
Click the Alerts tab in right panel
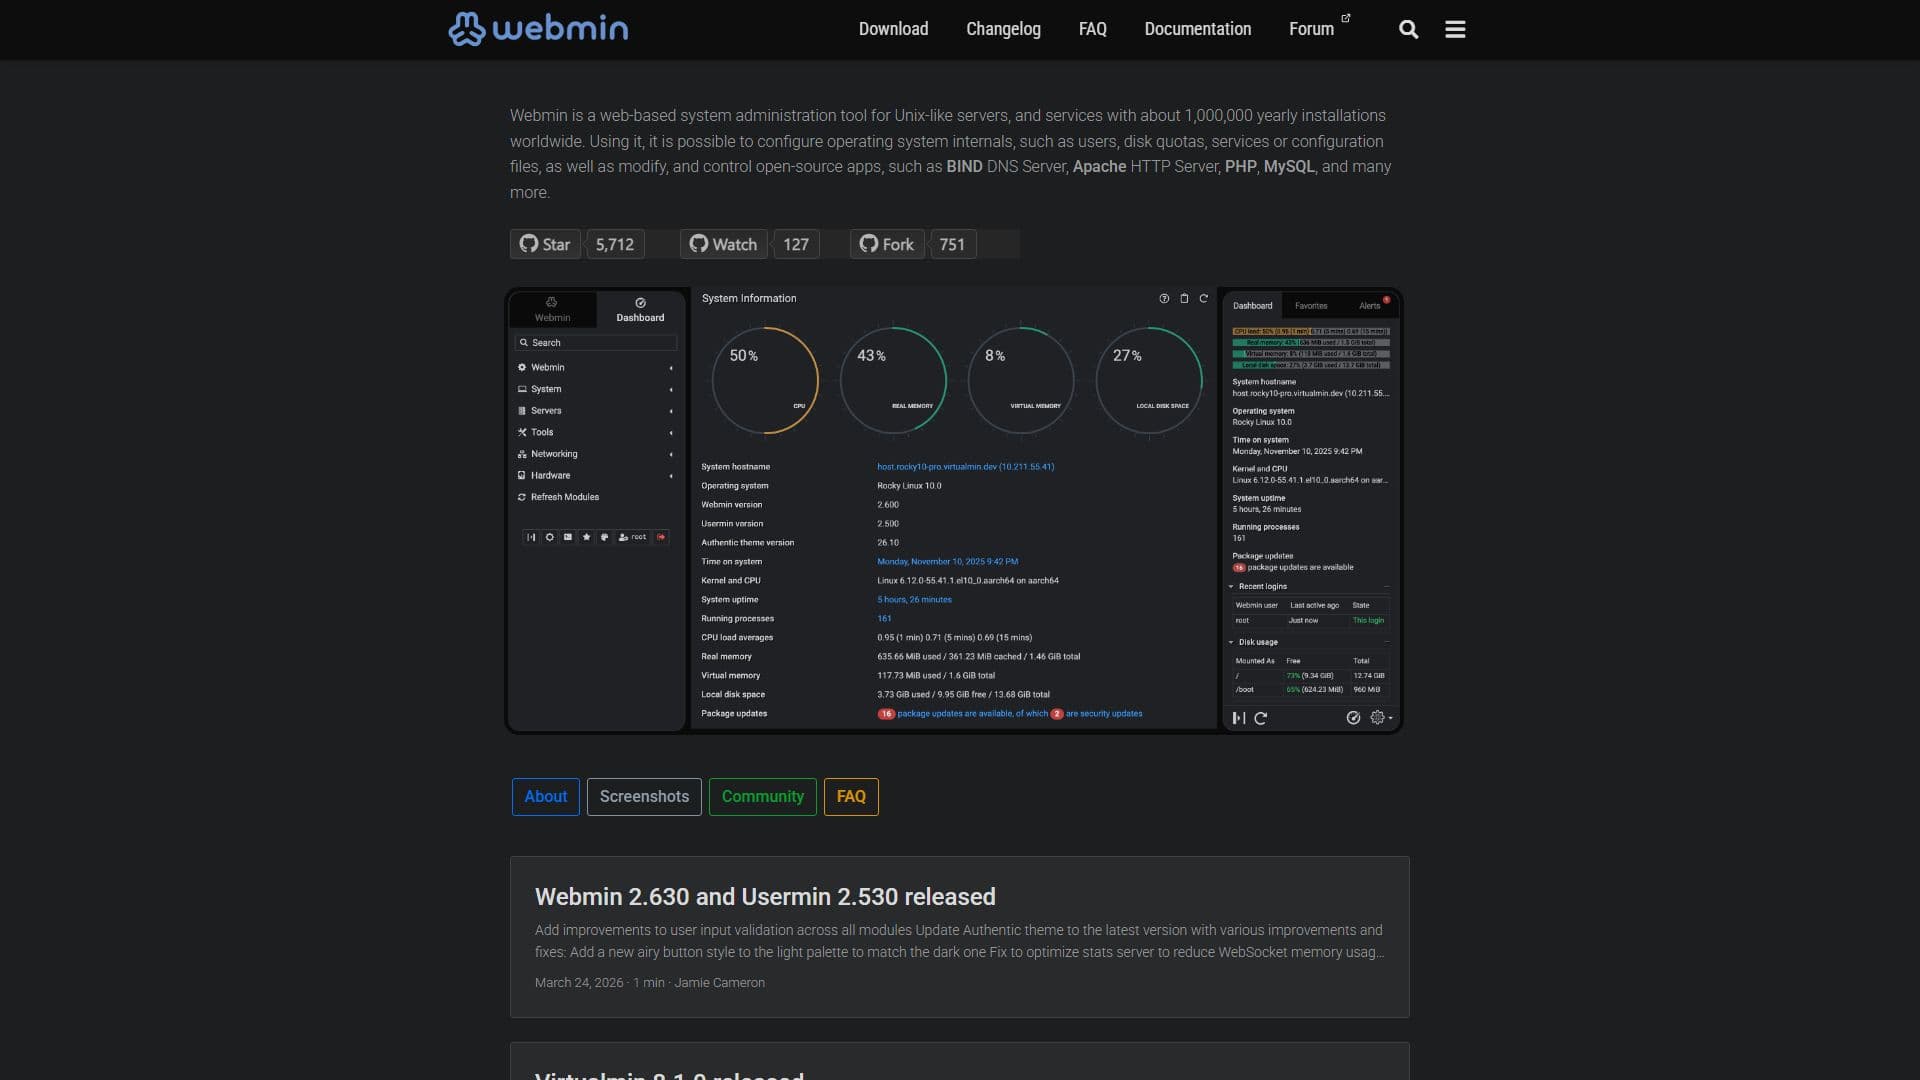pos(1370,306)
